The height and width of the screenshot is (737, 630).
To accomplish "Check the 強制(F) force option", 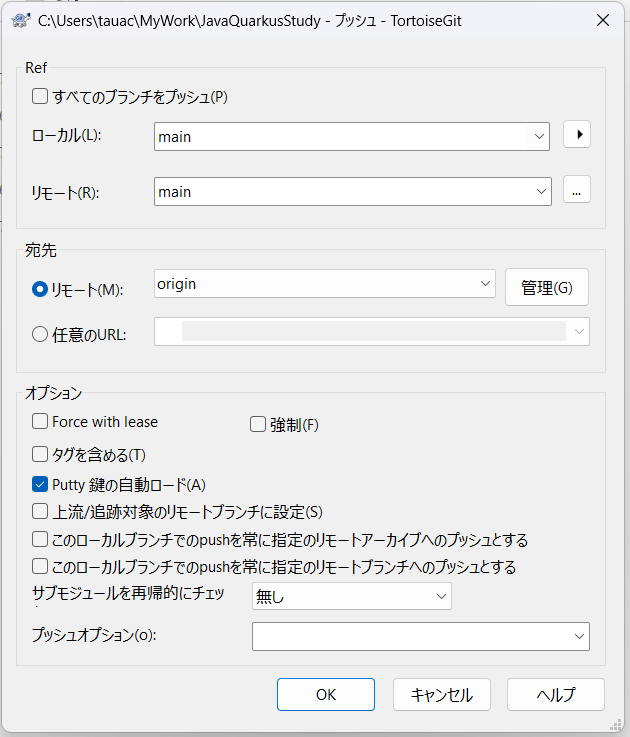I will pos(258,424).
